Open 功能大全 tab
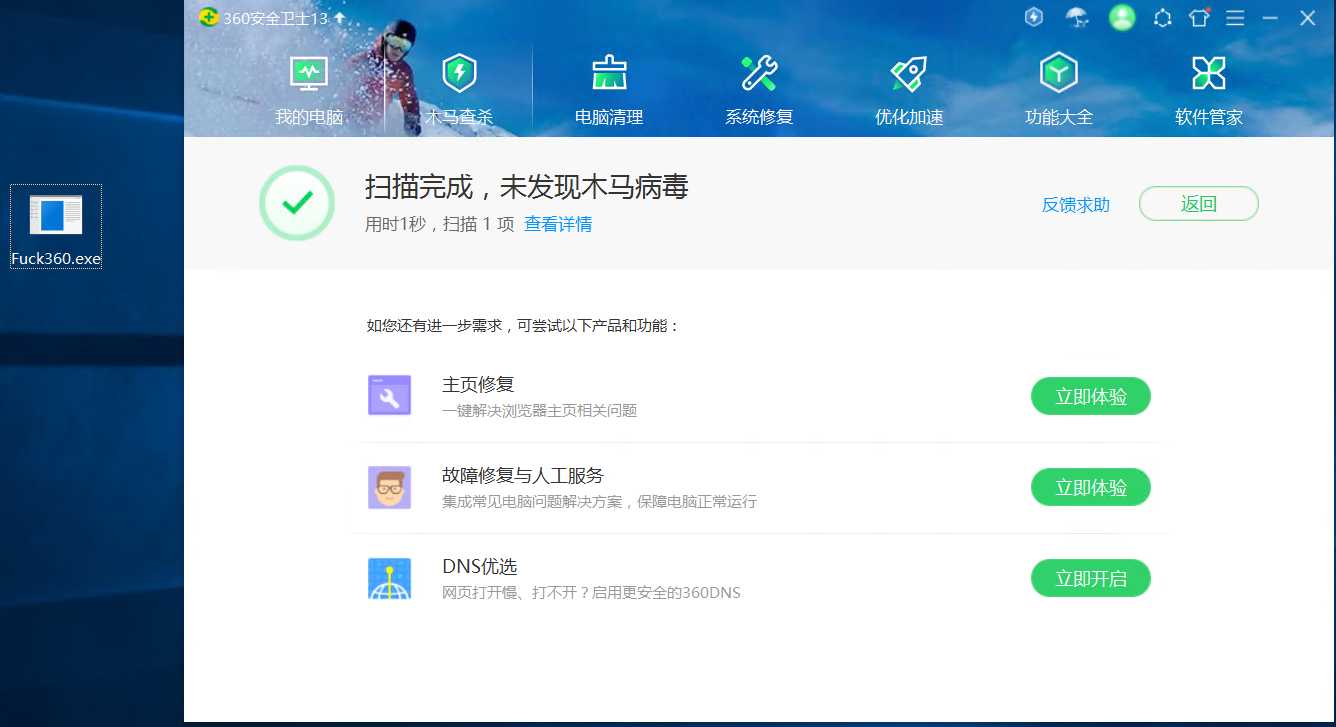This screenshot has width=1336, height=727. [1059, 91]
